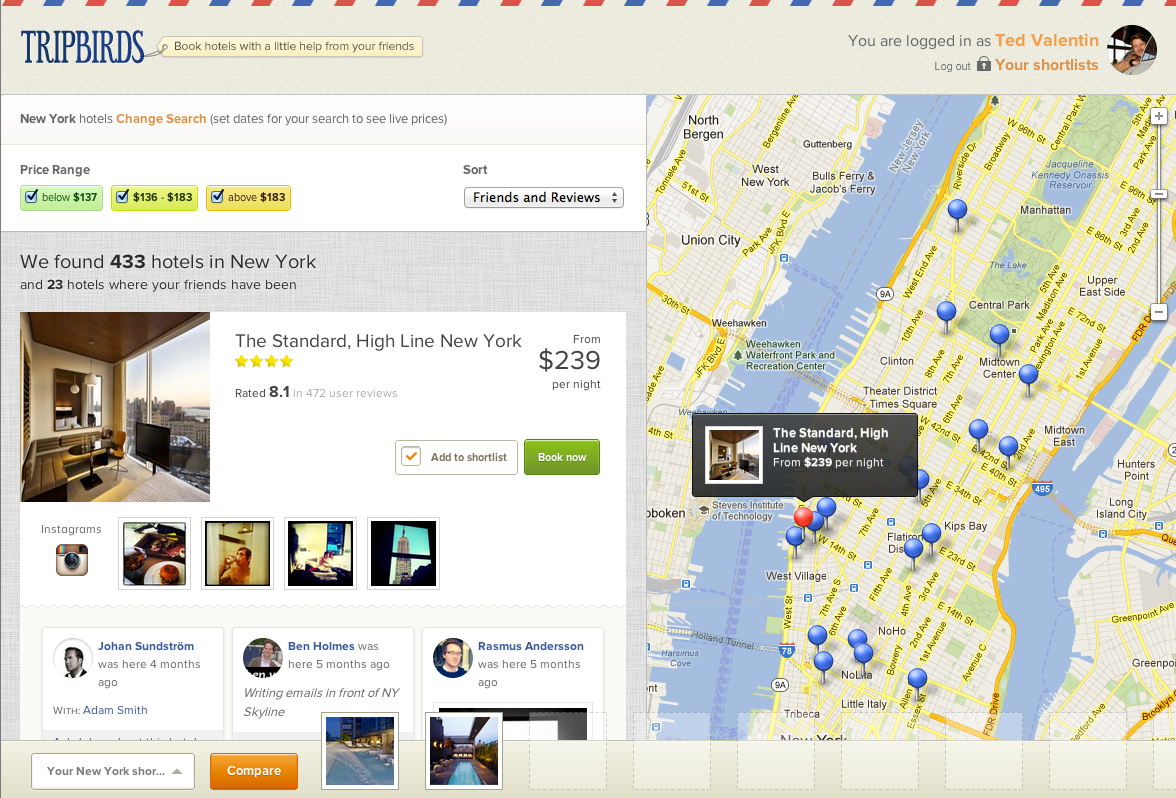Click the Change Search link
This screenshot has width=1176, height=798.
tap(160, 118)
